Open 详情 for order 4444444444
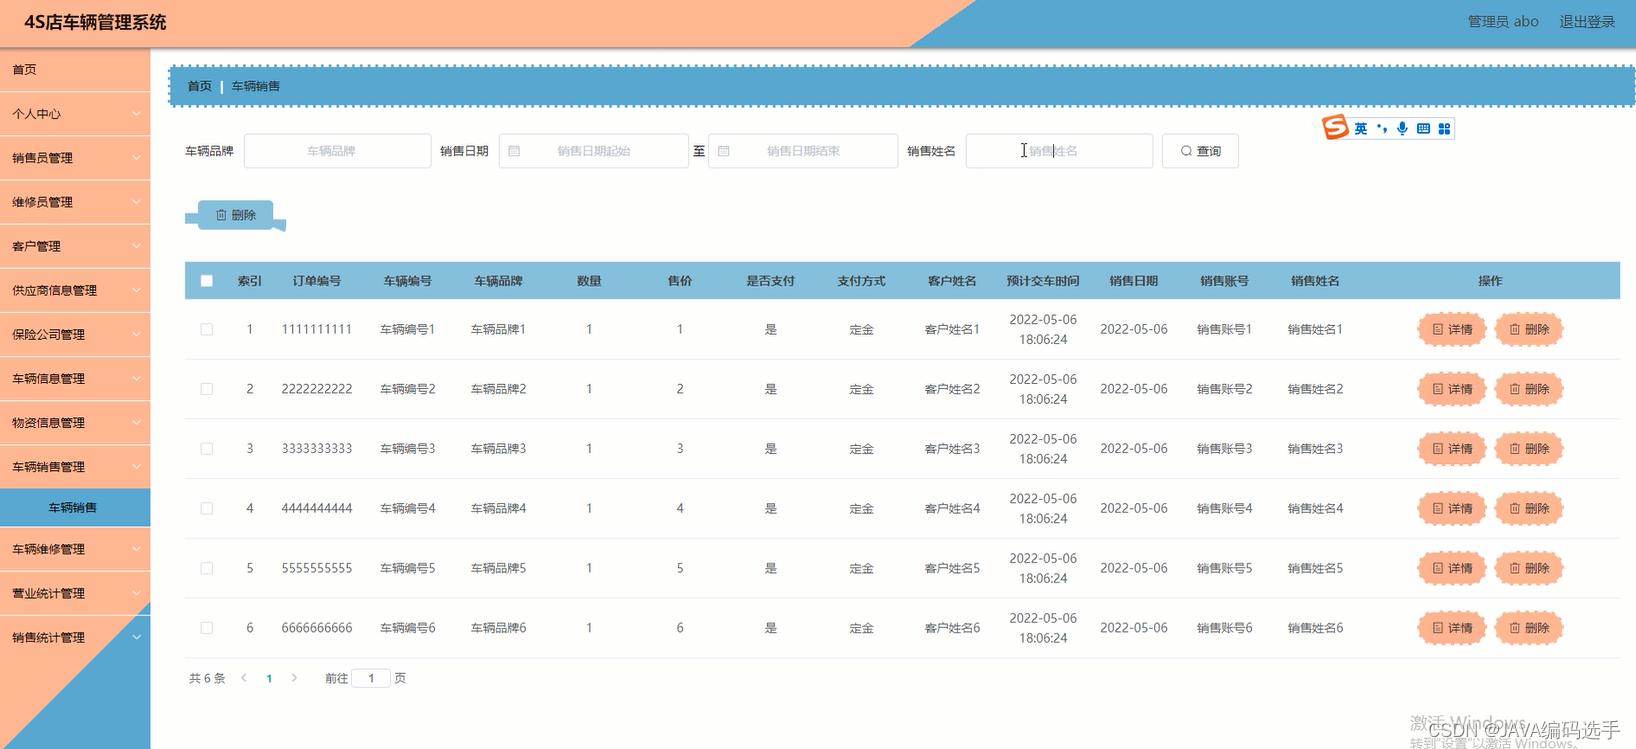The width and height of the screenshot is (1636, 749). (1452, 508)
